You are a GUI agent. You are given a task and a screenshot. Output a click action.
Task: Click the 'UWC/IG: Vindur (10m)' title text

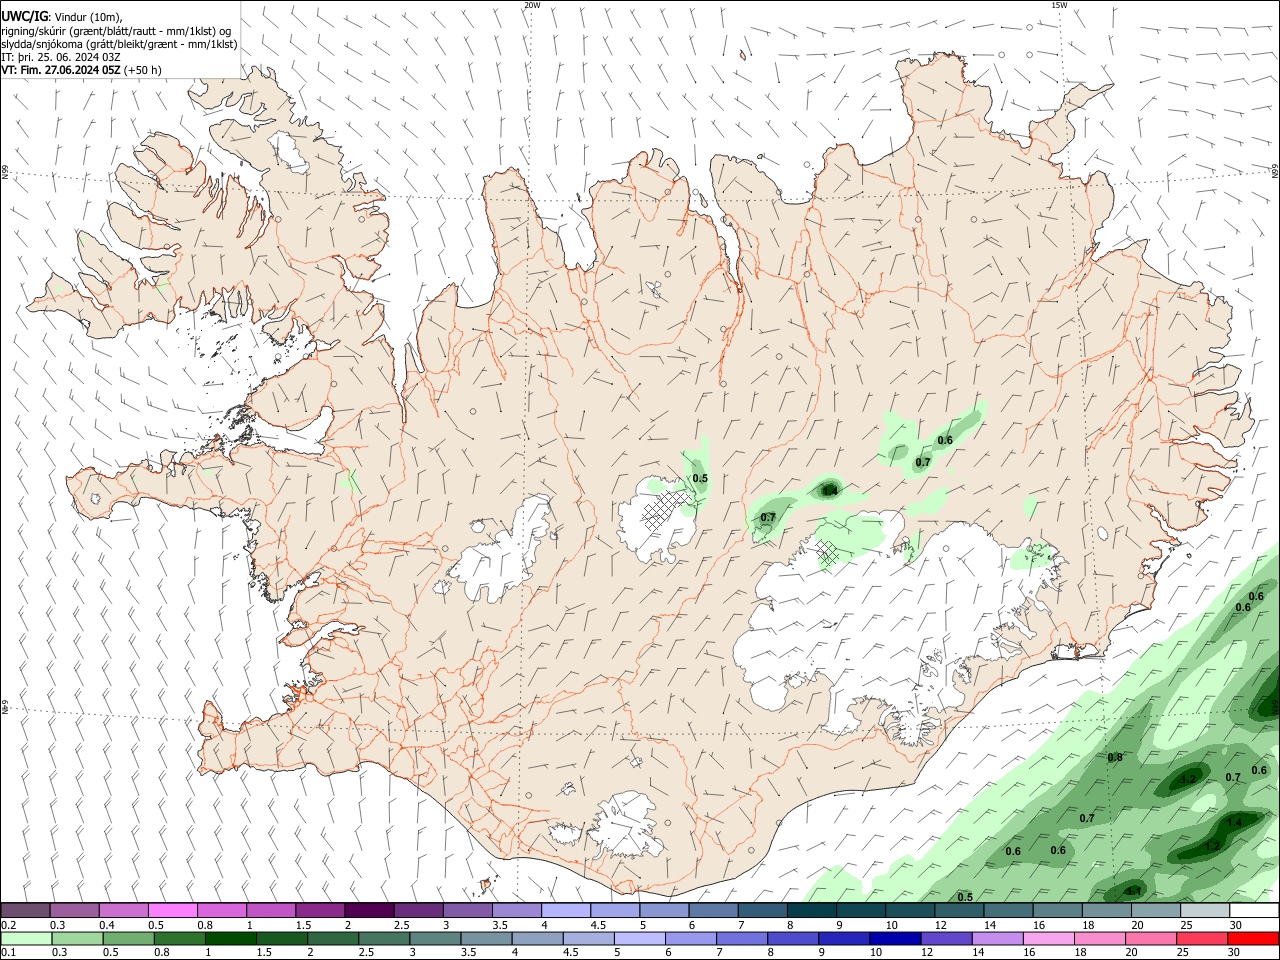pos(62,17)
